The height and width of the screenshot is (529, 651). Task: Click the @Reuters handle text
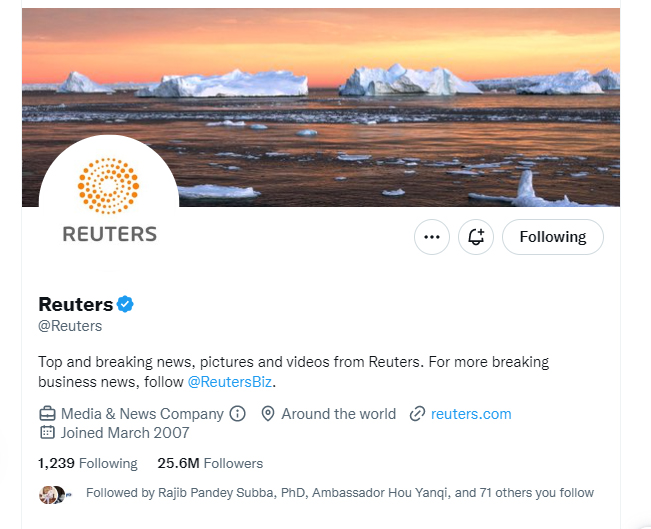pyautogui.click(x=70, y=326)
